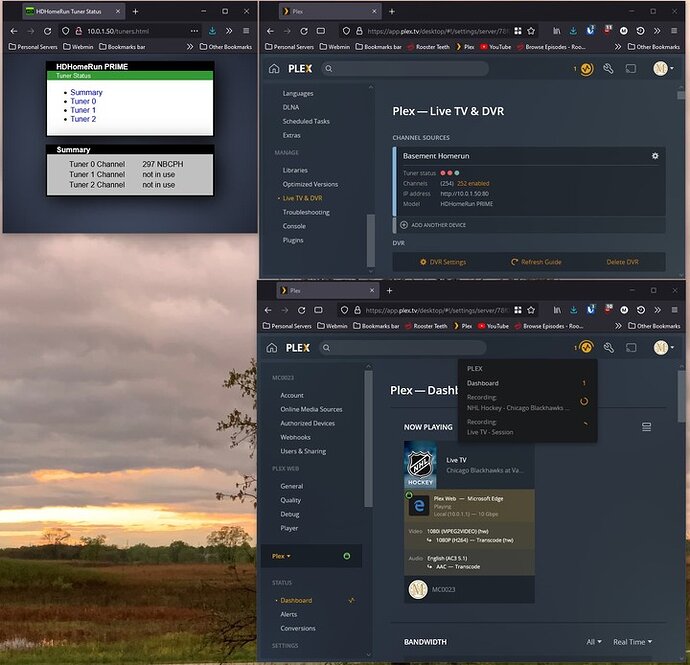Open settings wrench in top Plex window
The image size is (690, 665).
pos(608,69)
